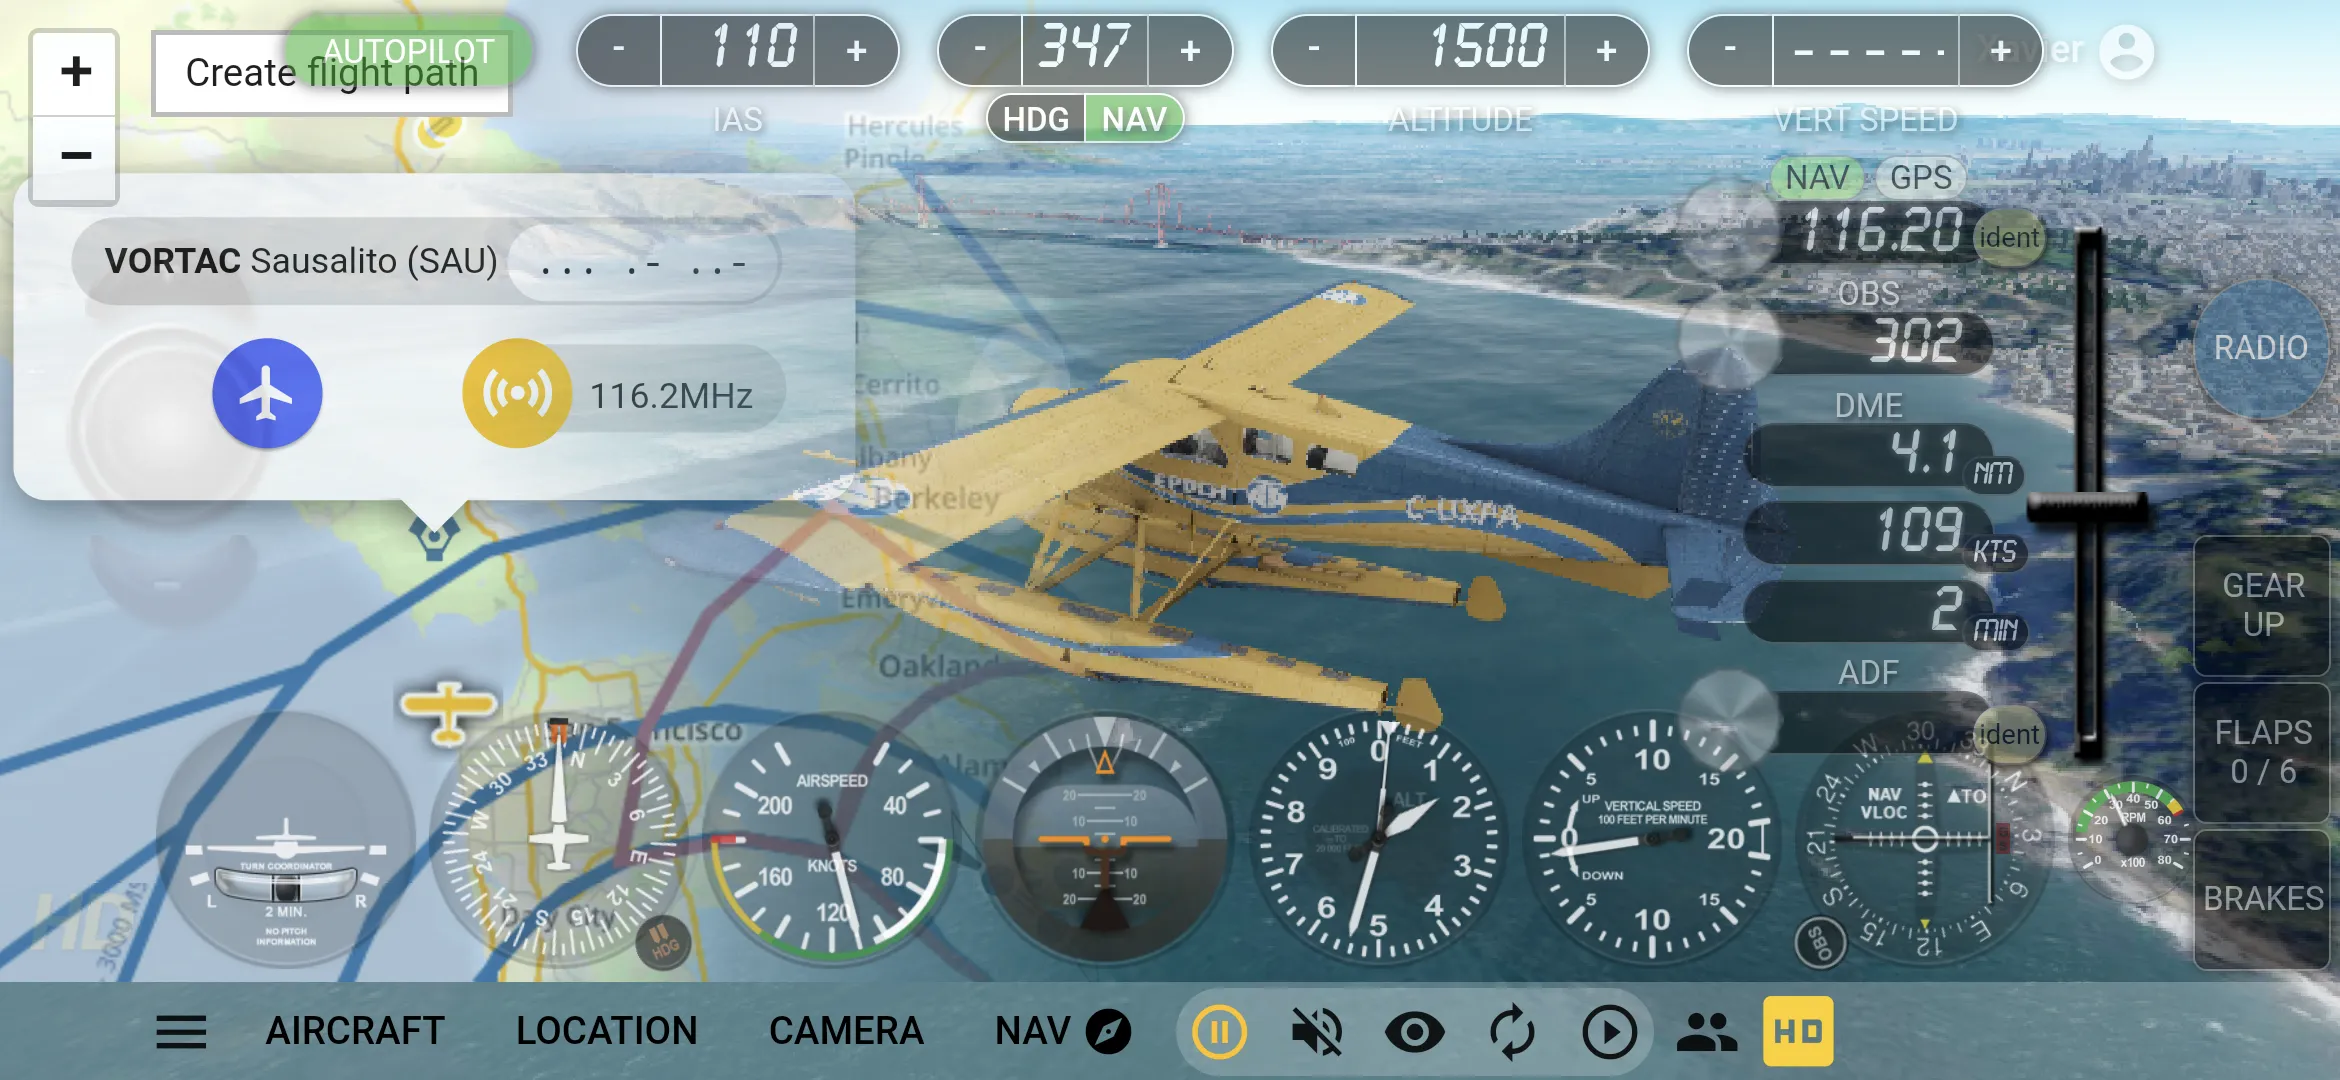Click Create flight path button
The width and height of the screenshot is (2340, 1080).
coord(330,75)
